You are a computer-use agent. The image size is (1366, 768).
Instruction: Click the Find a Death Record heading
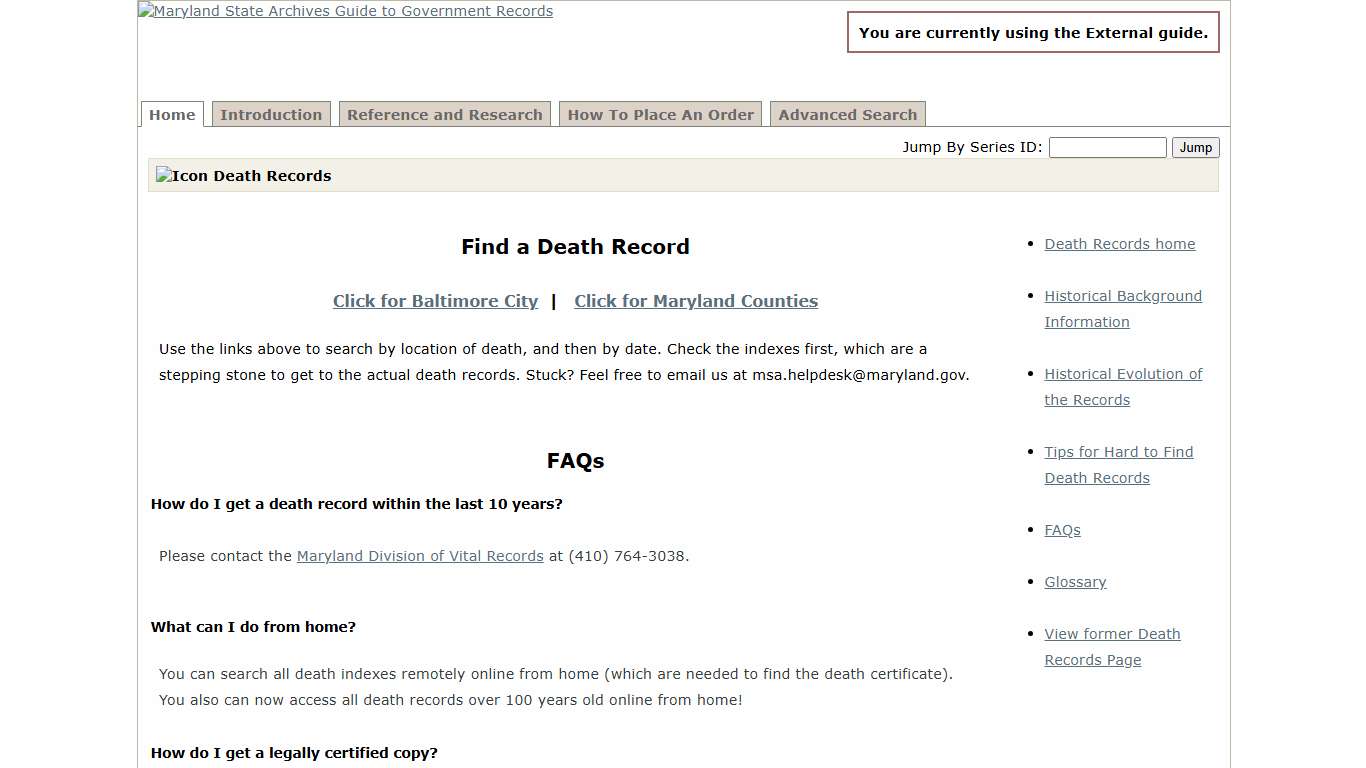[575, 246]
